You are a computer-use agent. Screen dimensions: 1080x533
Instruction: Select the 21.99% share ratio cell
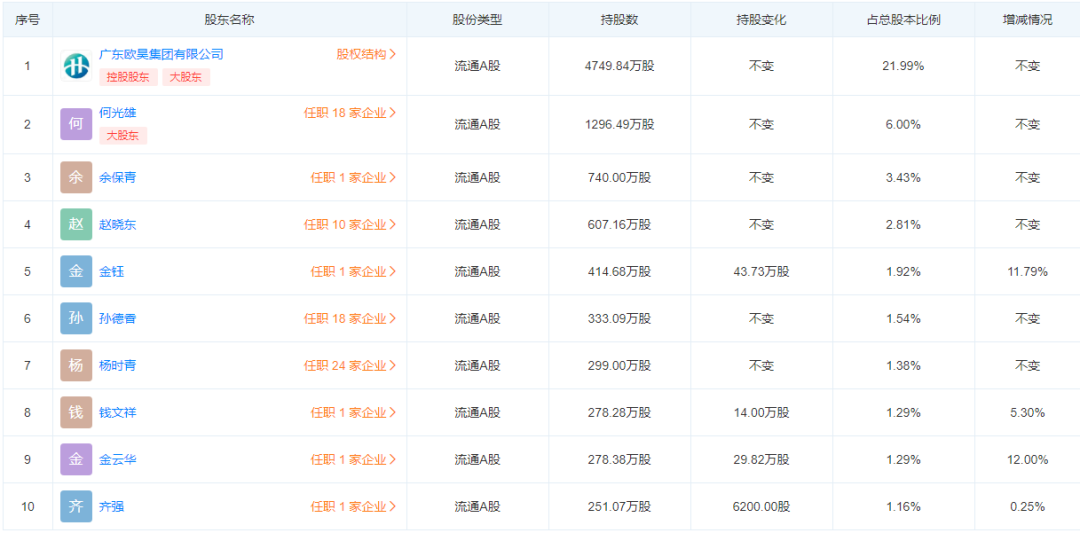[903, 66]
